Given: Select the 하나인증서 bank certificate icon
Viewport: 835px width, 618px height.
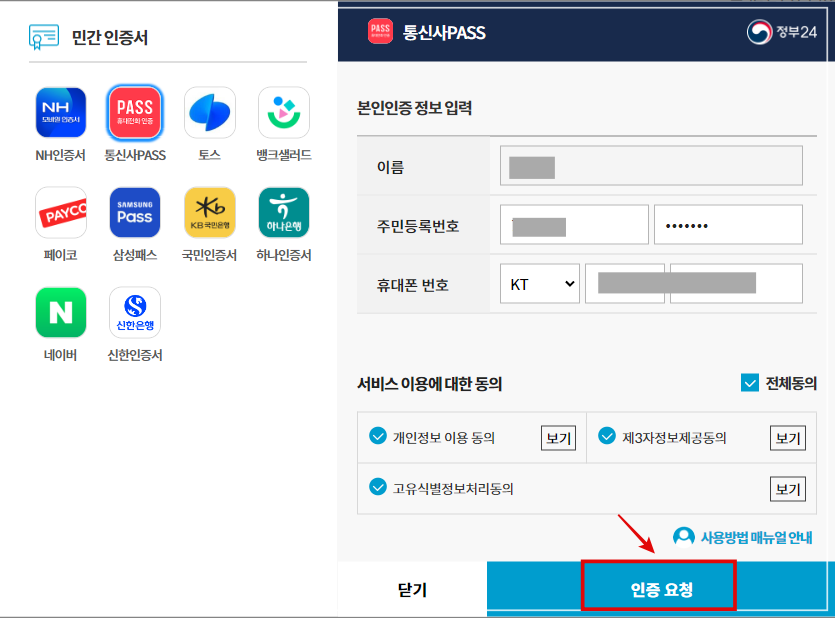Looking at the screenshot, I should tap(283, 212).
